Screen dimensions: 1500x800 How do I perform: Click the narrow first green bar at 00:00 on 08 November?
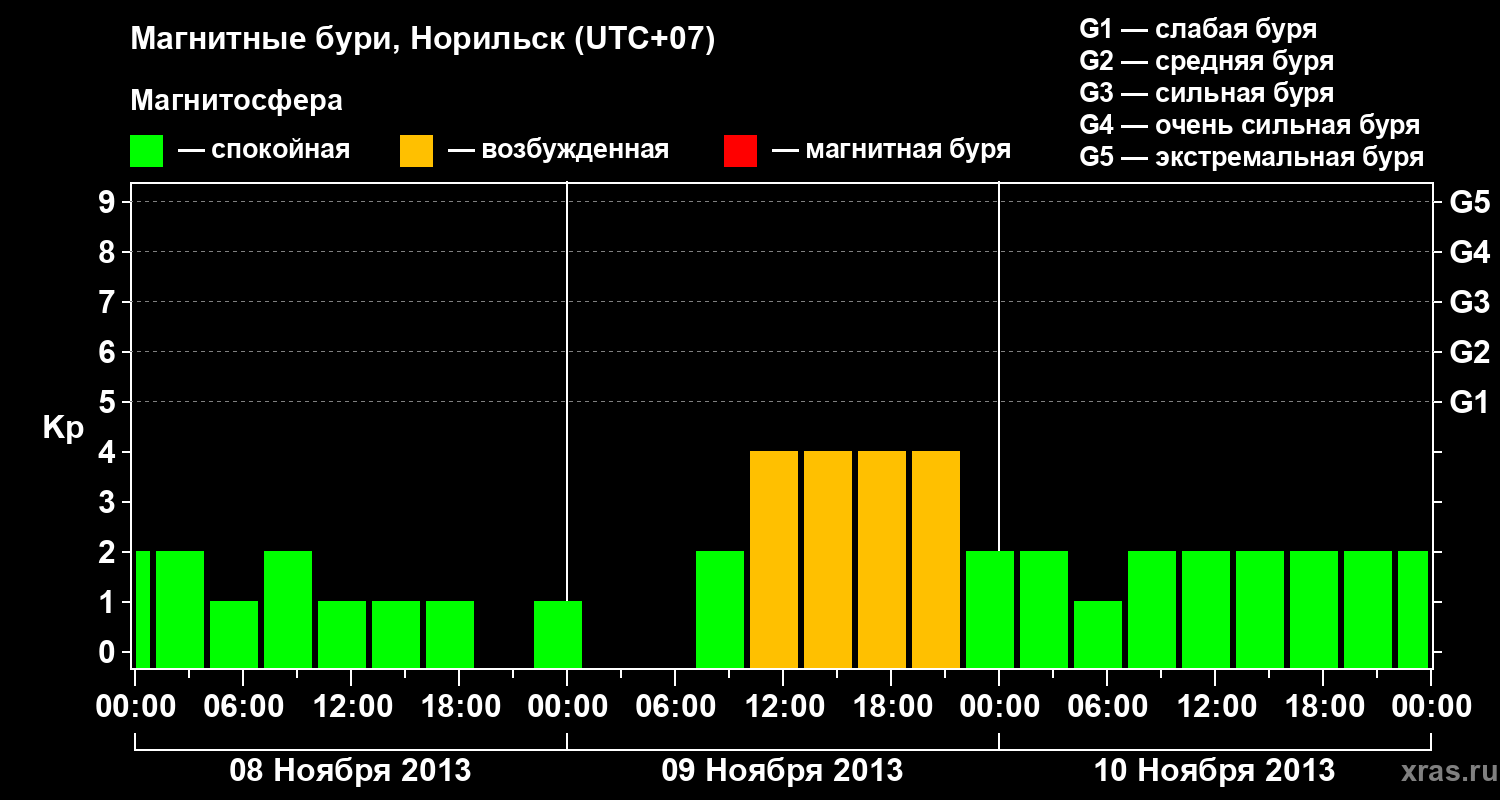point(143,609)
